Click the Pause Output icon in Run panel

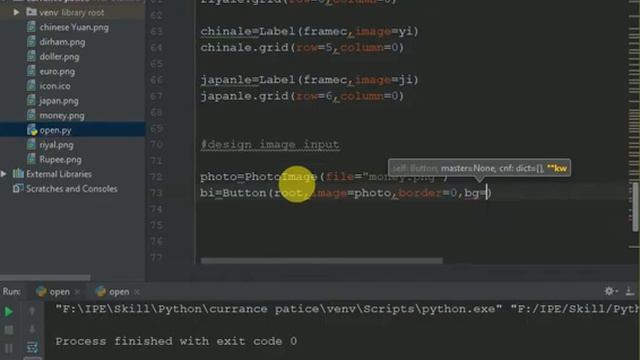pos(9,348)
